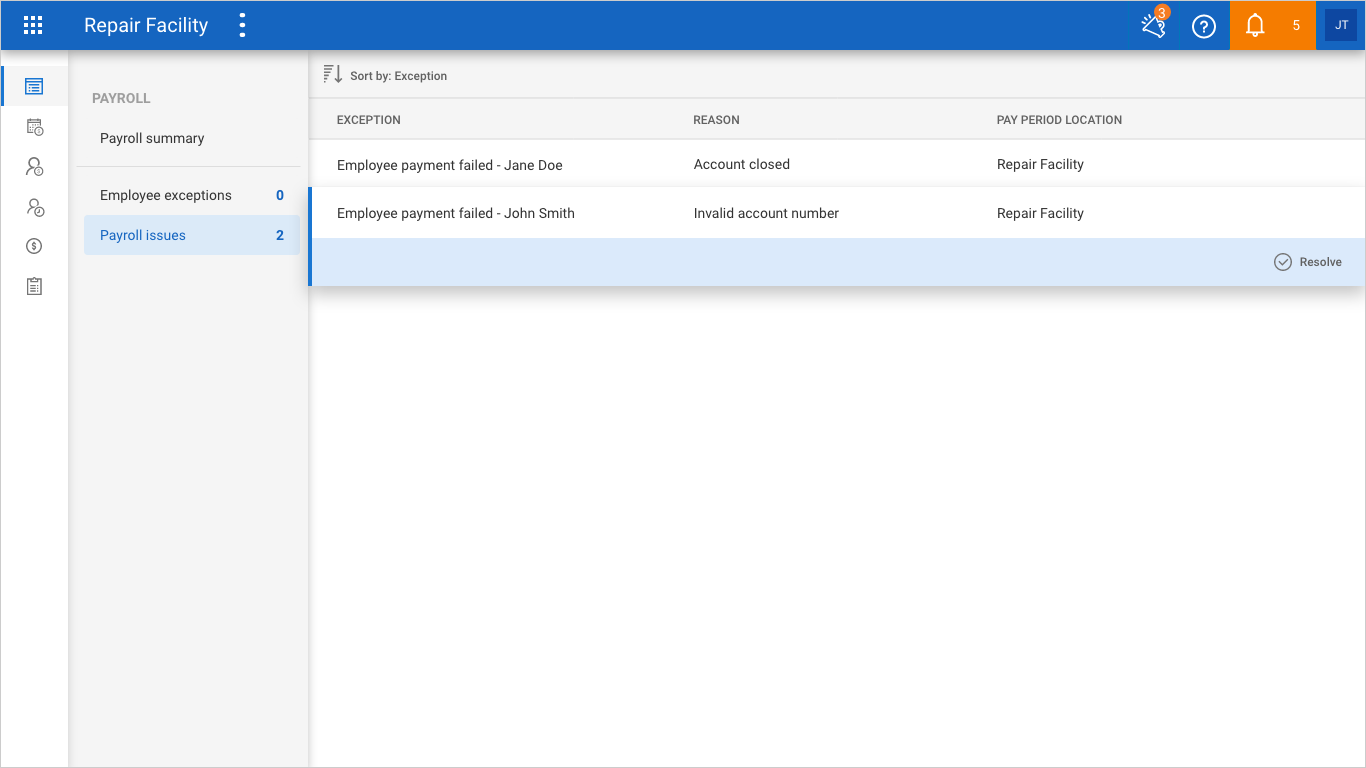Screen dimensions: 1366x768
Task: Select the Jane Doe payment failed row
Action: pyautogui.click(x=837, y=164)
